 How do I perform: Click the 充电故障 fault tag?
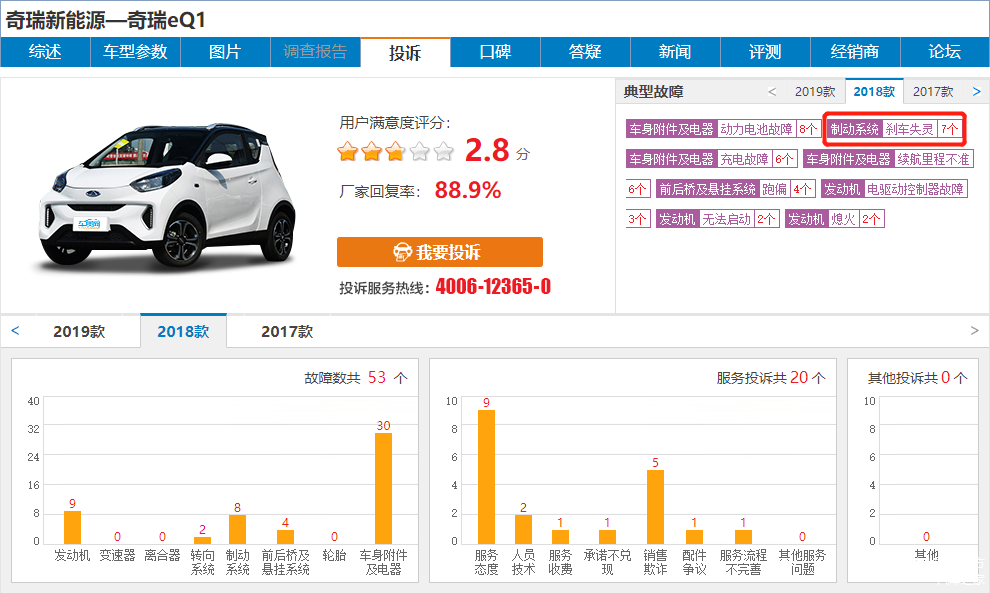[745, 159]
